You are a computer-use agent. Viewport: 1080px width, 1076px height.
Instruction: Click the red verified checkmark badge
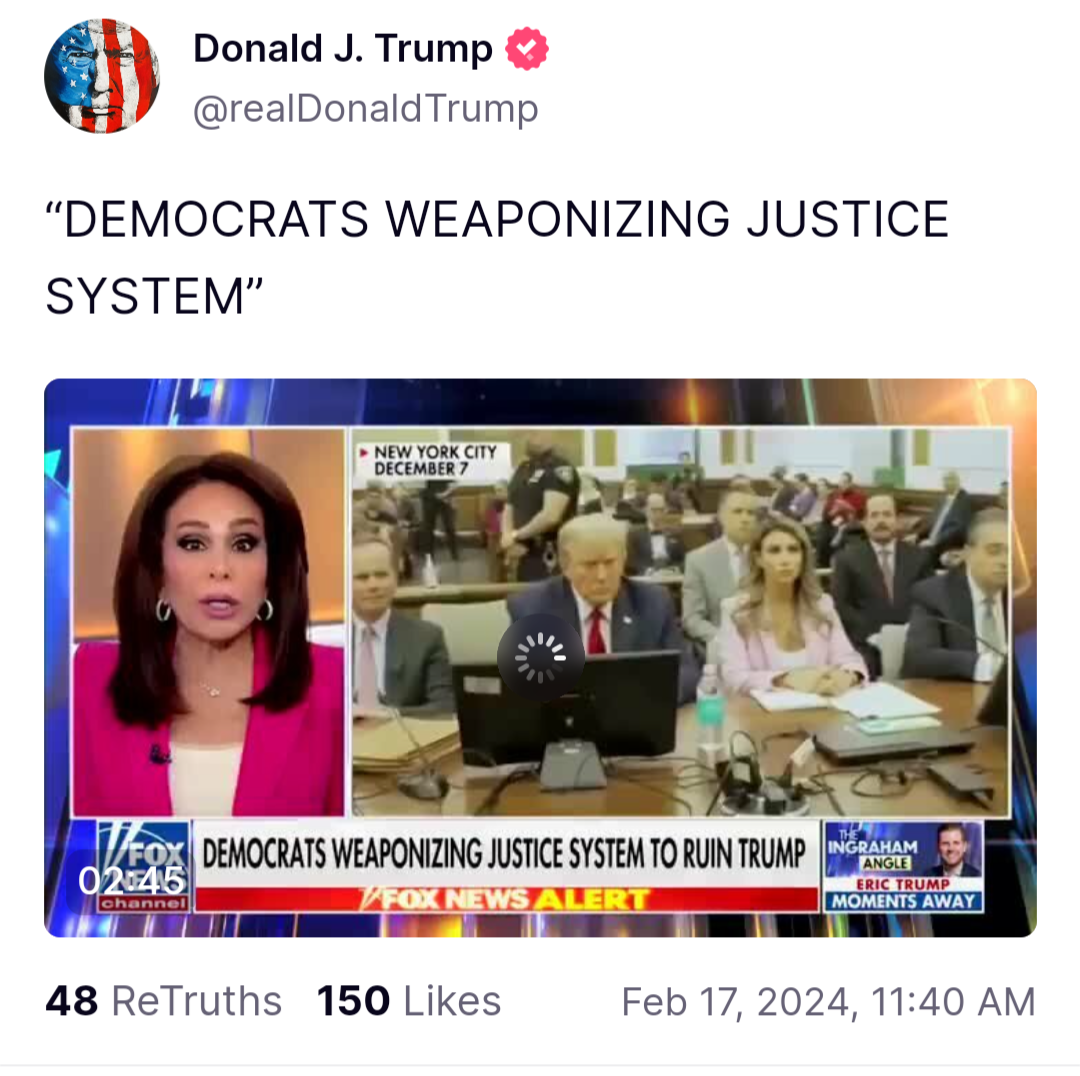[x=527, y=48]
